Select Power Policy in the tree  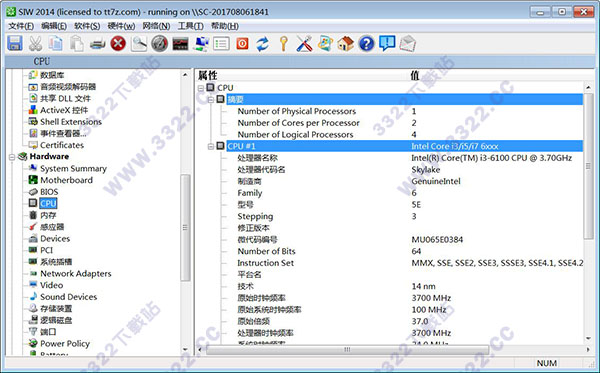point(65,344)
